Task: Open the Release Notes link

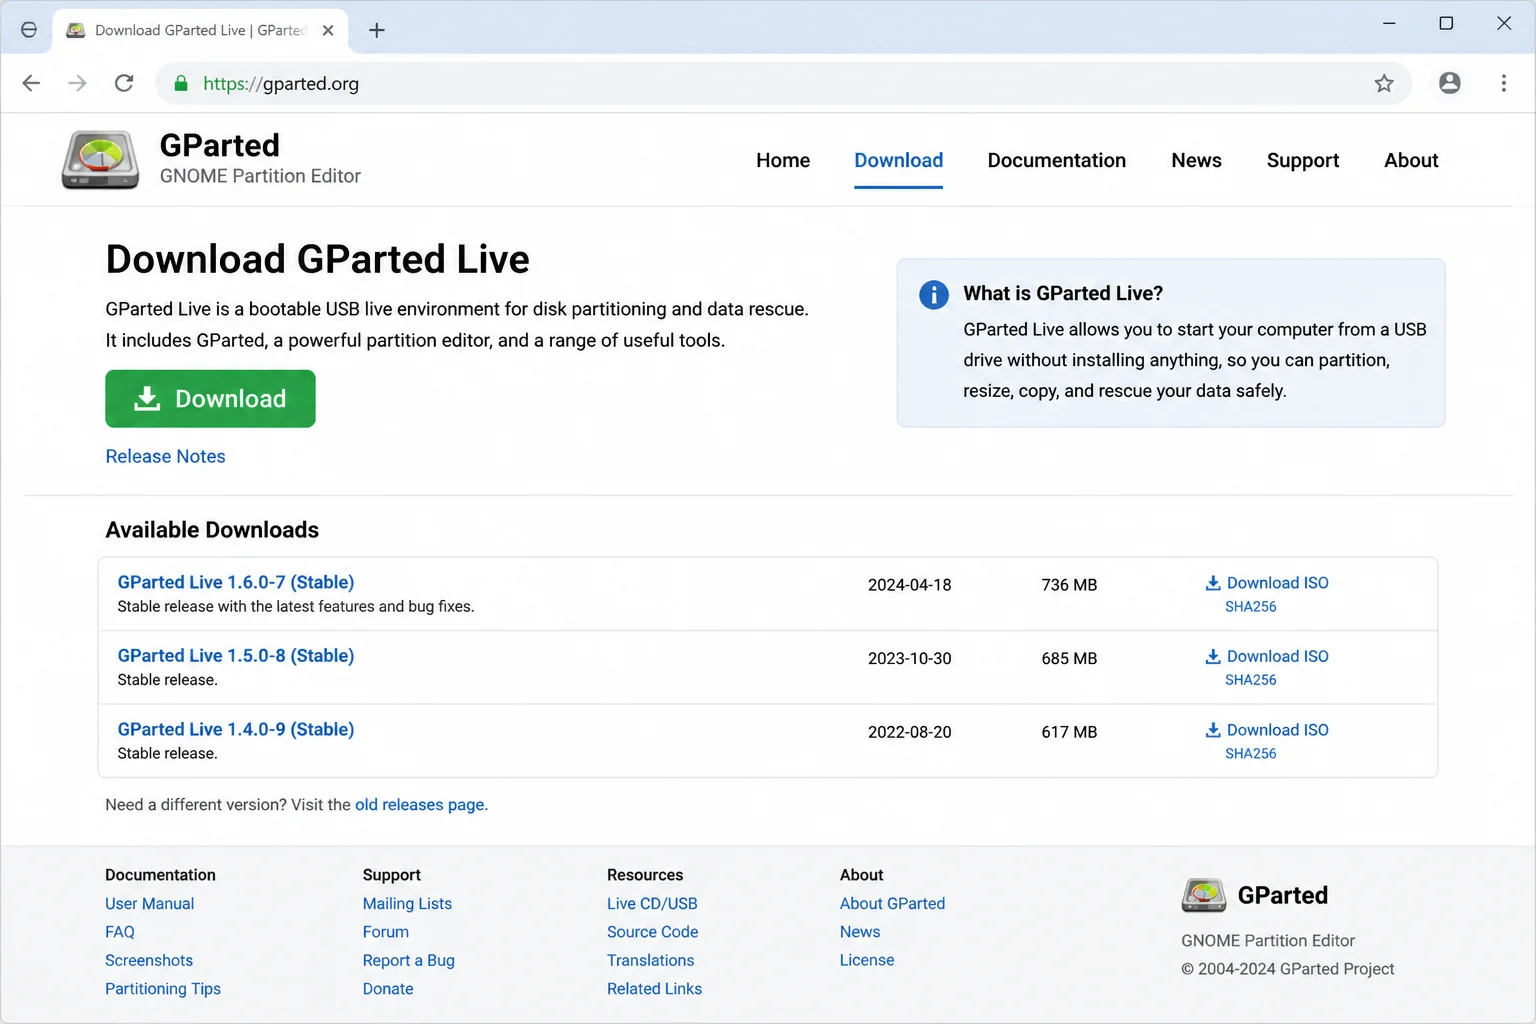Action: point(165,456)
